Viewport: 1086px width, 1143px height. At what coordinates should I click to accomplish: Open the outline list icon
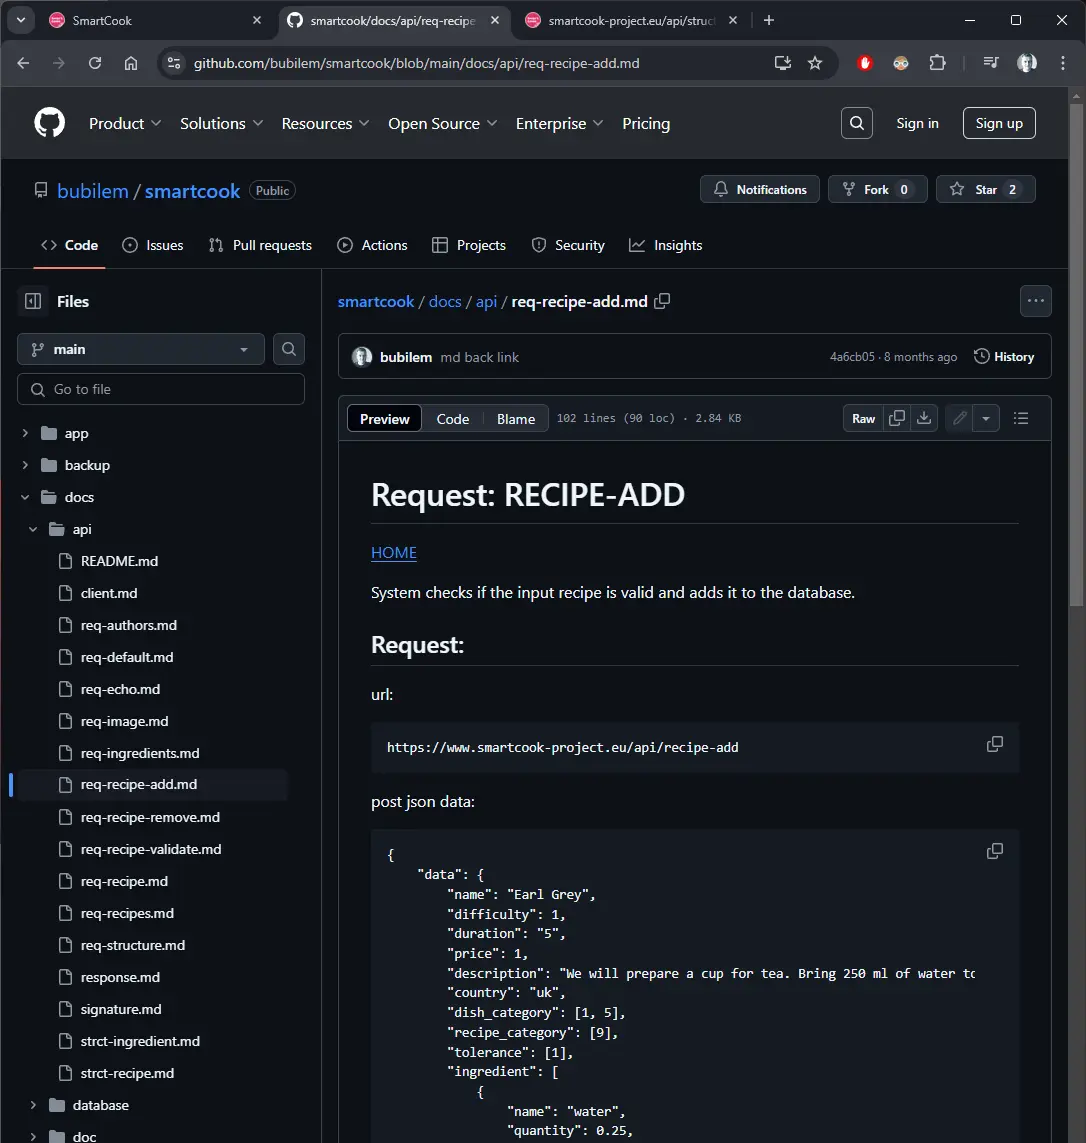click(1020, 418)
